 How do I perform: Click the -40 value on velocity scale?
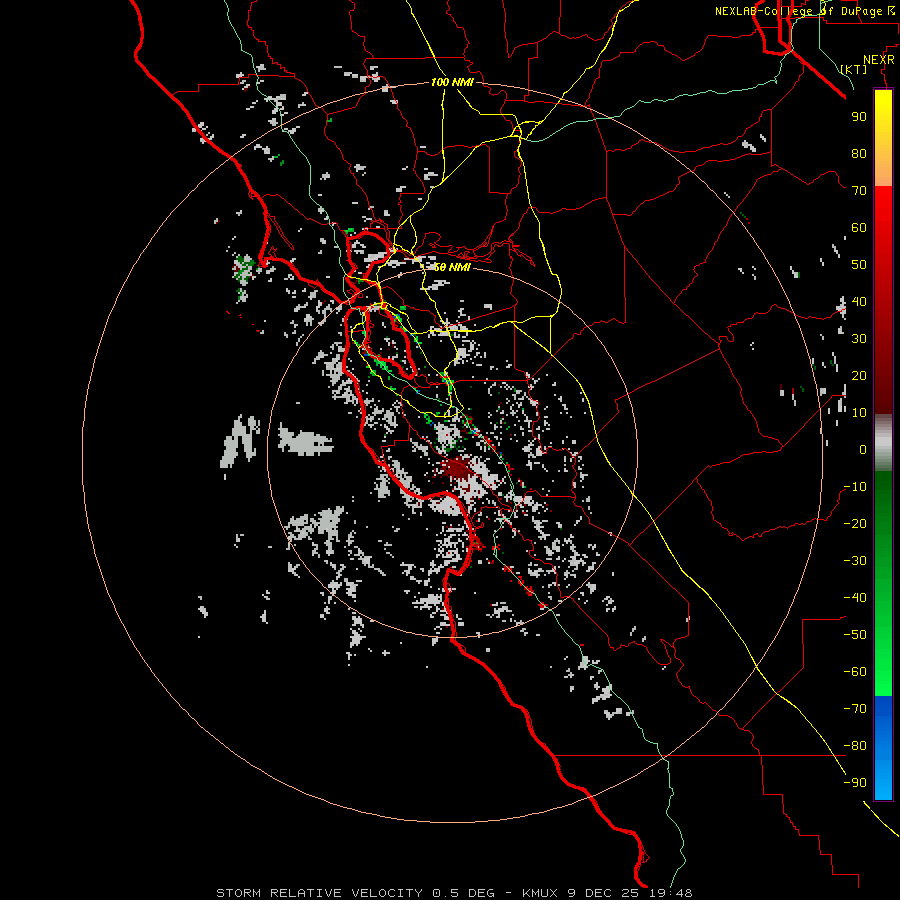(855, 598)
